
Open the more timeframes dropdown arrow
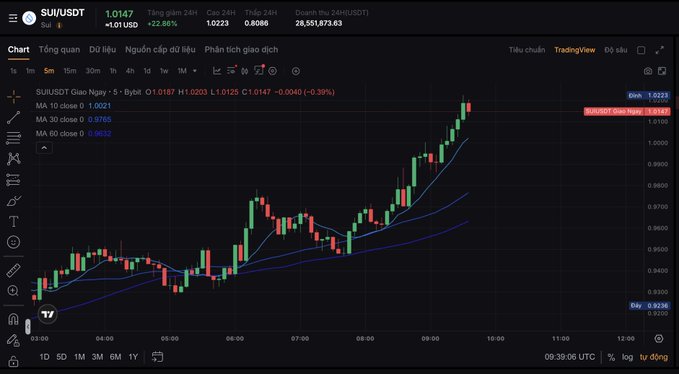pyautogui.click(x=194, y=71)
